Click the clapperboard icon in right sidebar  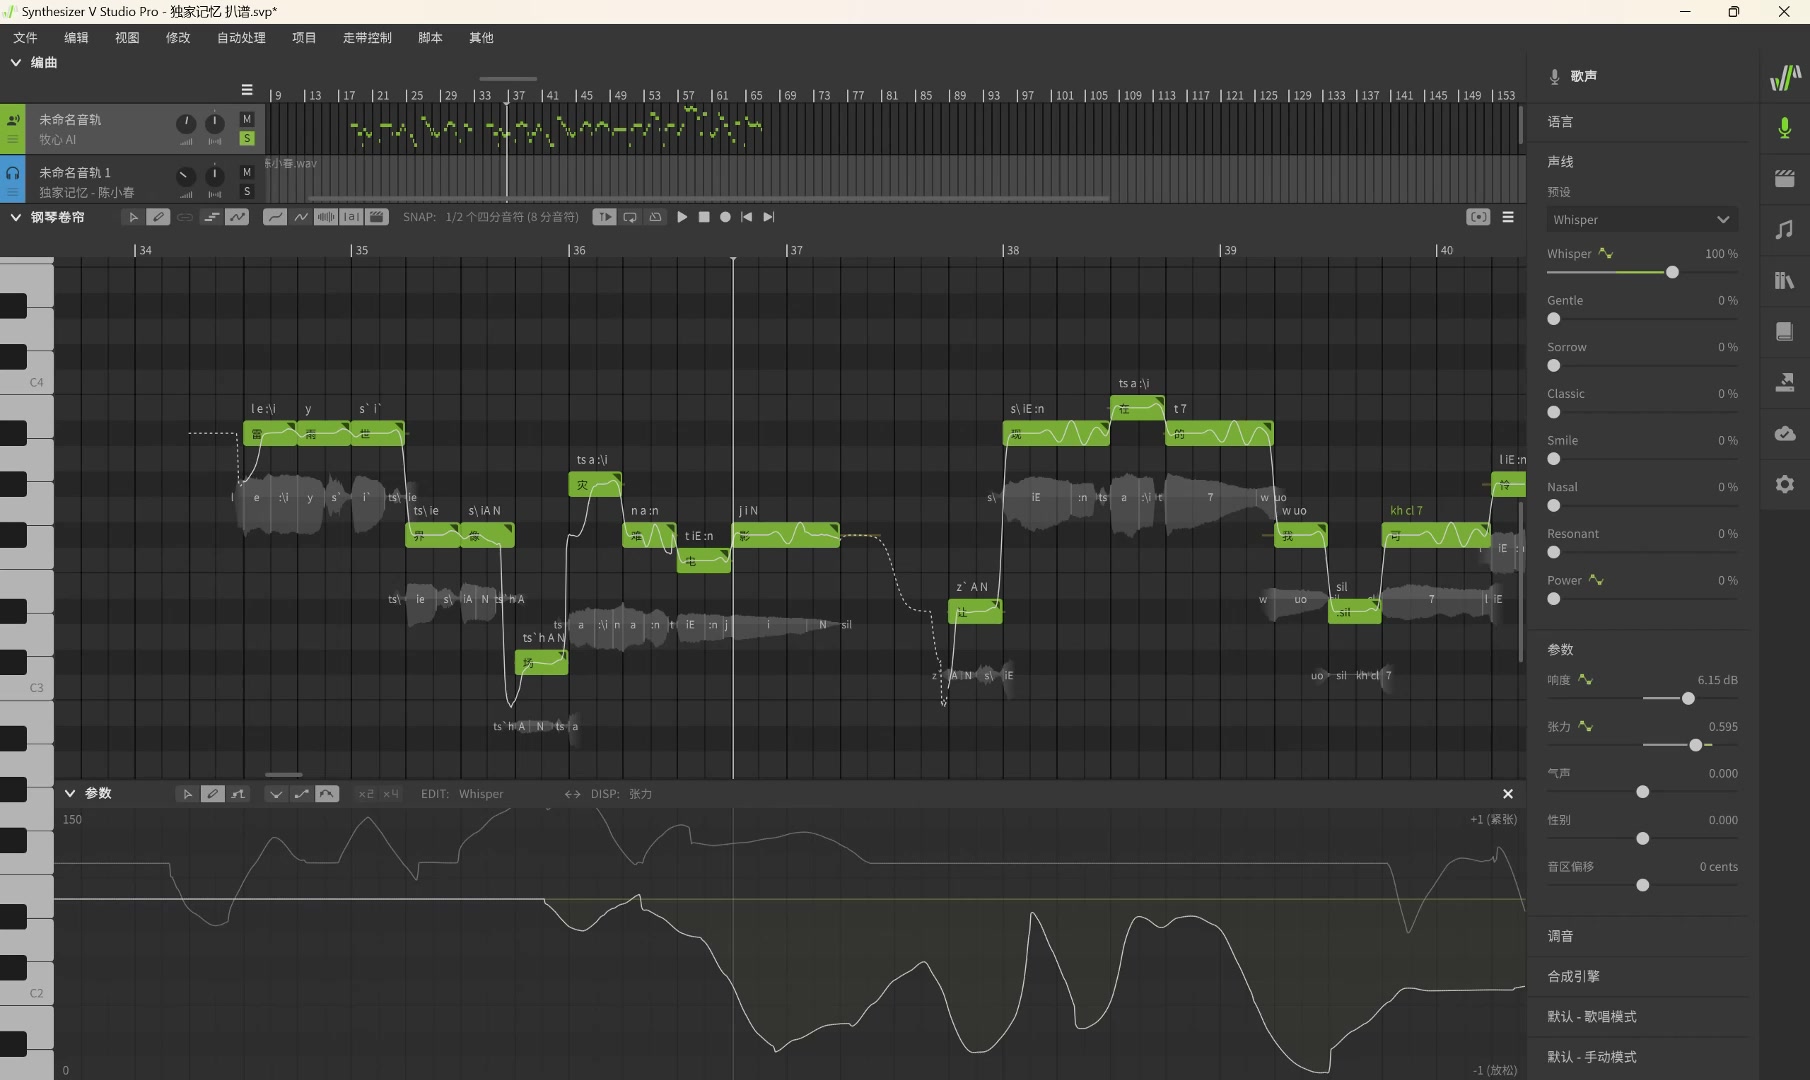1784,179
